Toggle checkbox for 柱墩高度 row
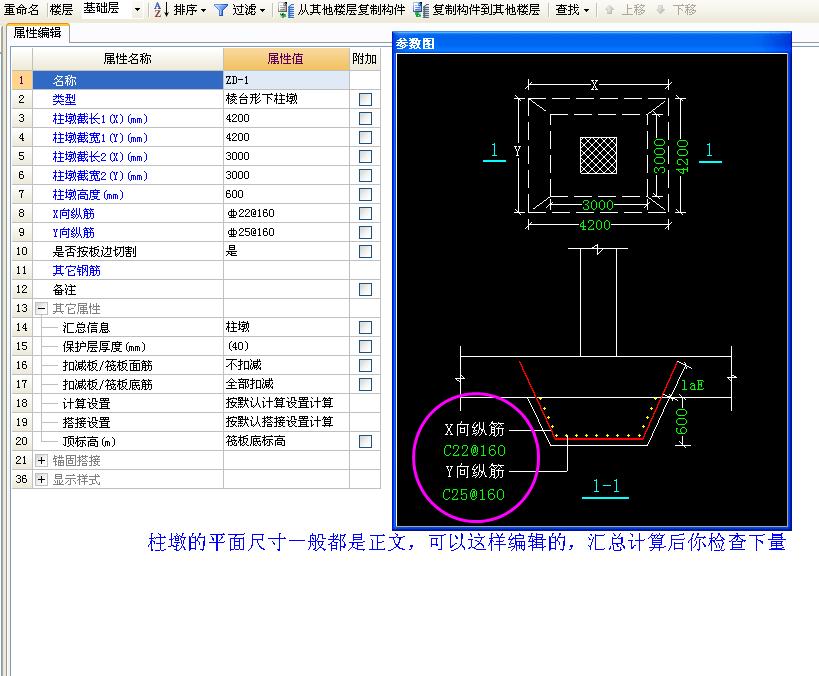This screenshot has width=819, height=676. 365,194
